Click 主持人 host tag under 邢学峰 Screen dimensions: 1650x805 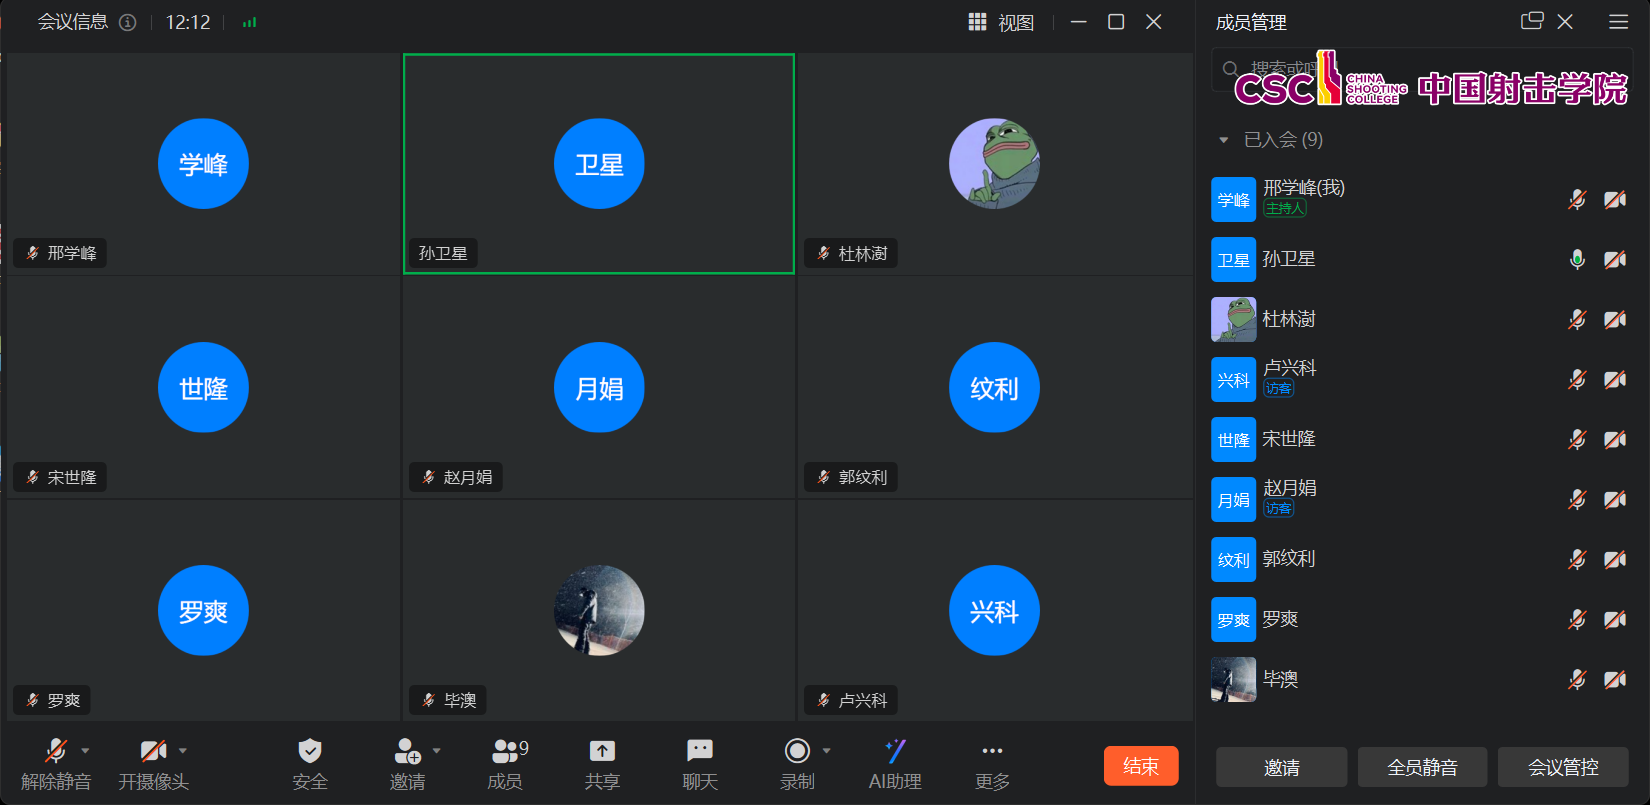[1285, 208]
